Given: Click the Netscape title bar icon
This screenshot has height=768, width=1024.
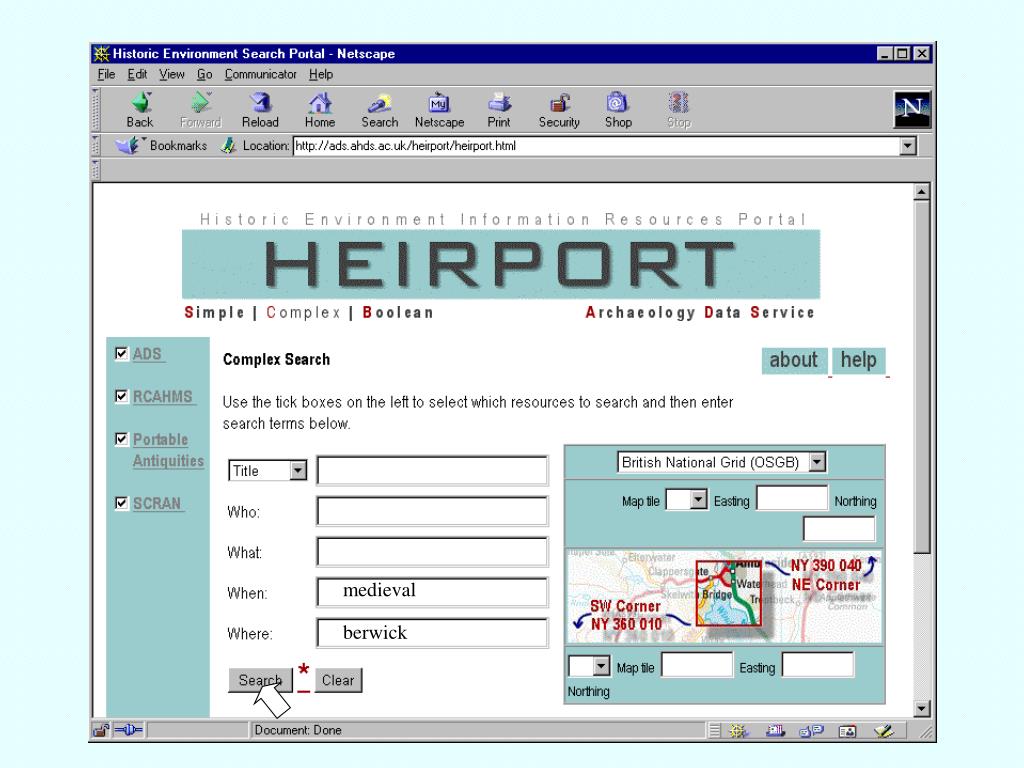Looking at the screenshot, I should (x=101, y=54).
